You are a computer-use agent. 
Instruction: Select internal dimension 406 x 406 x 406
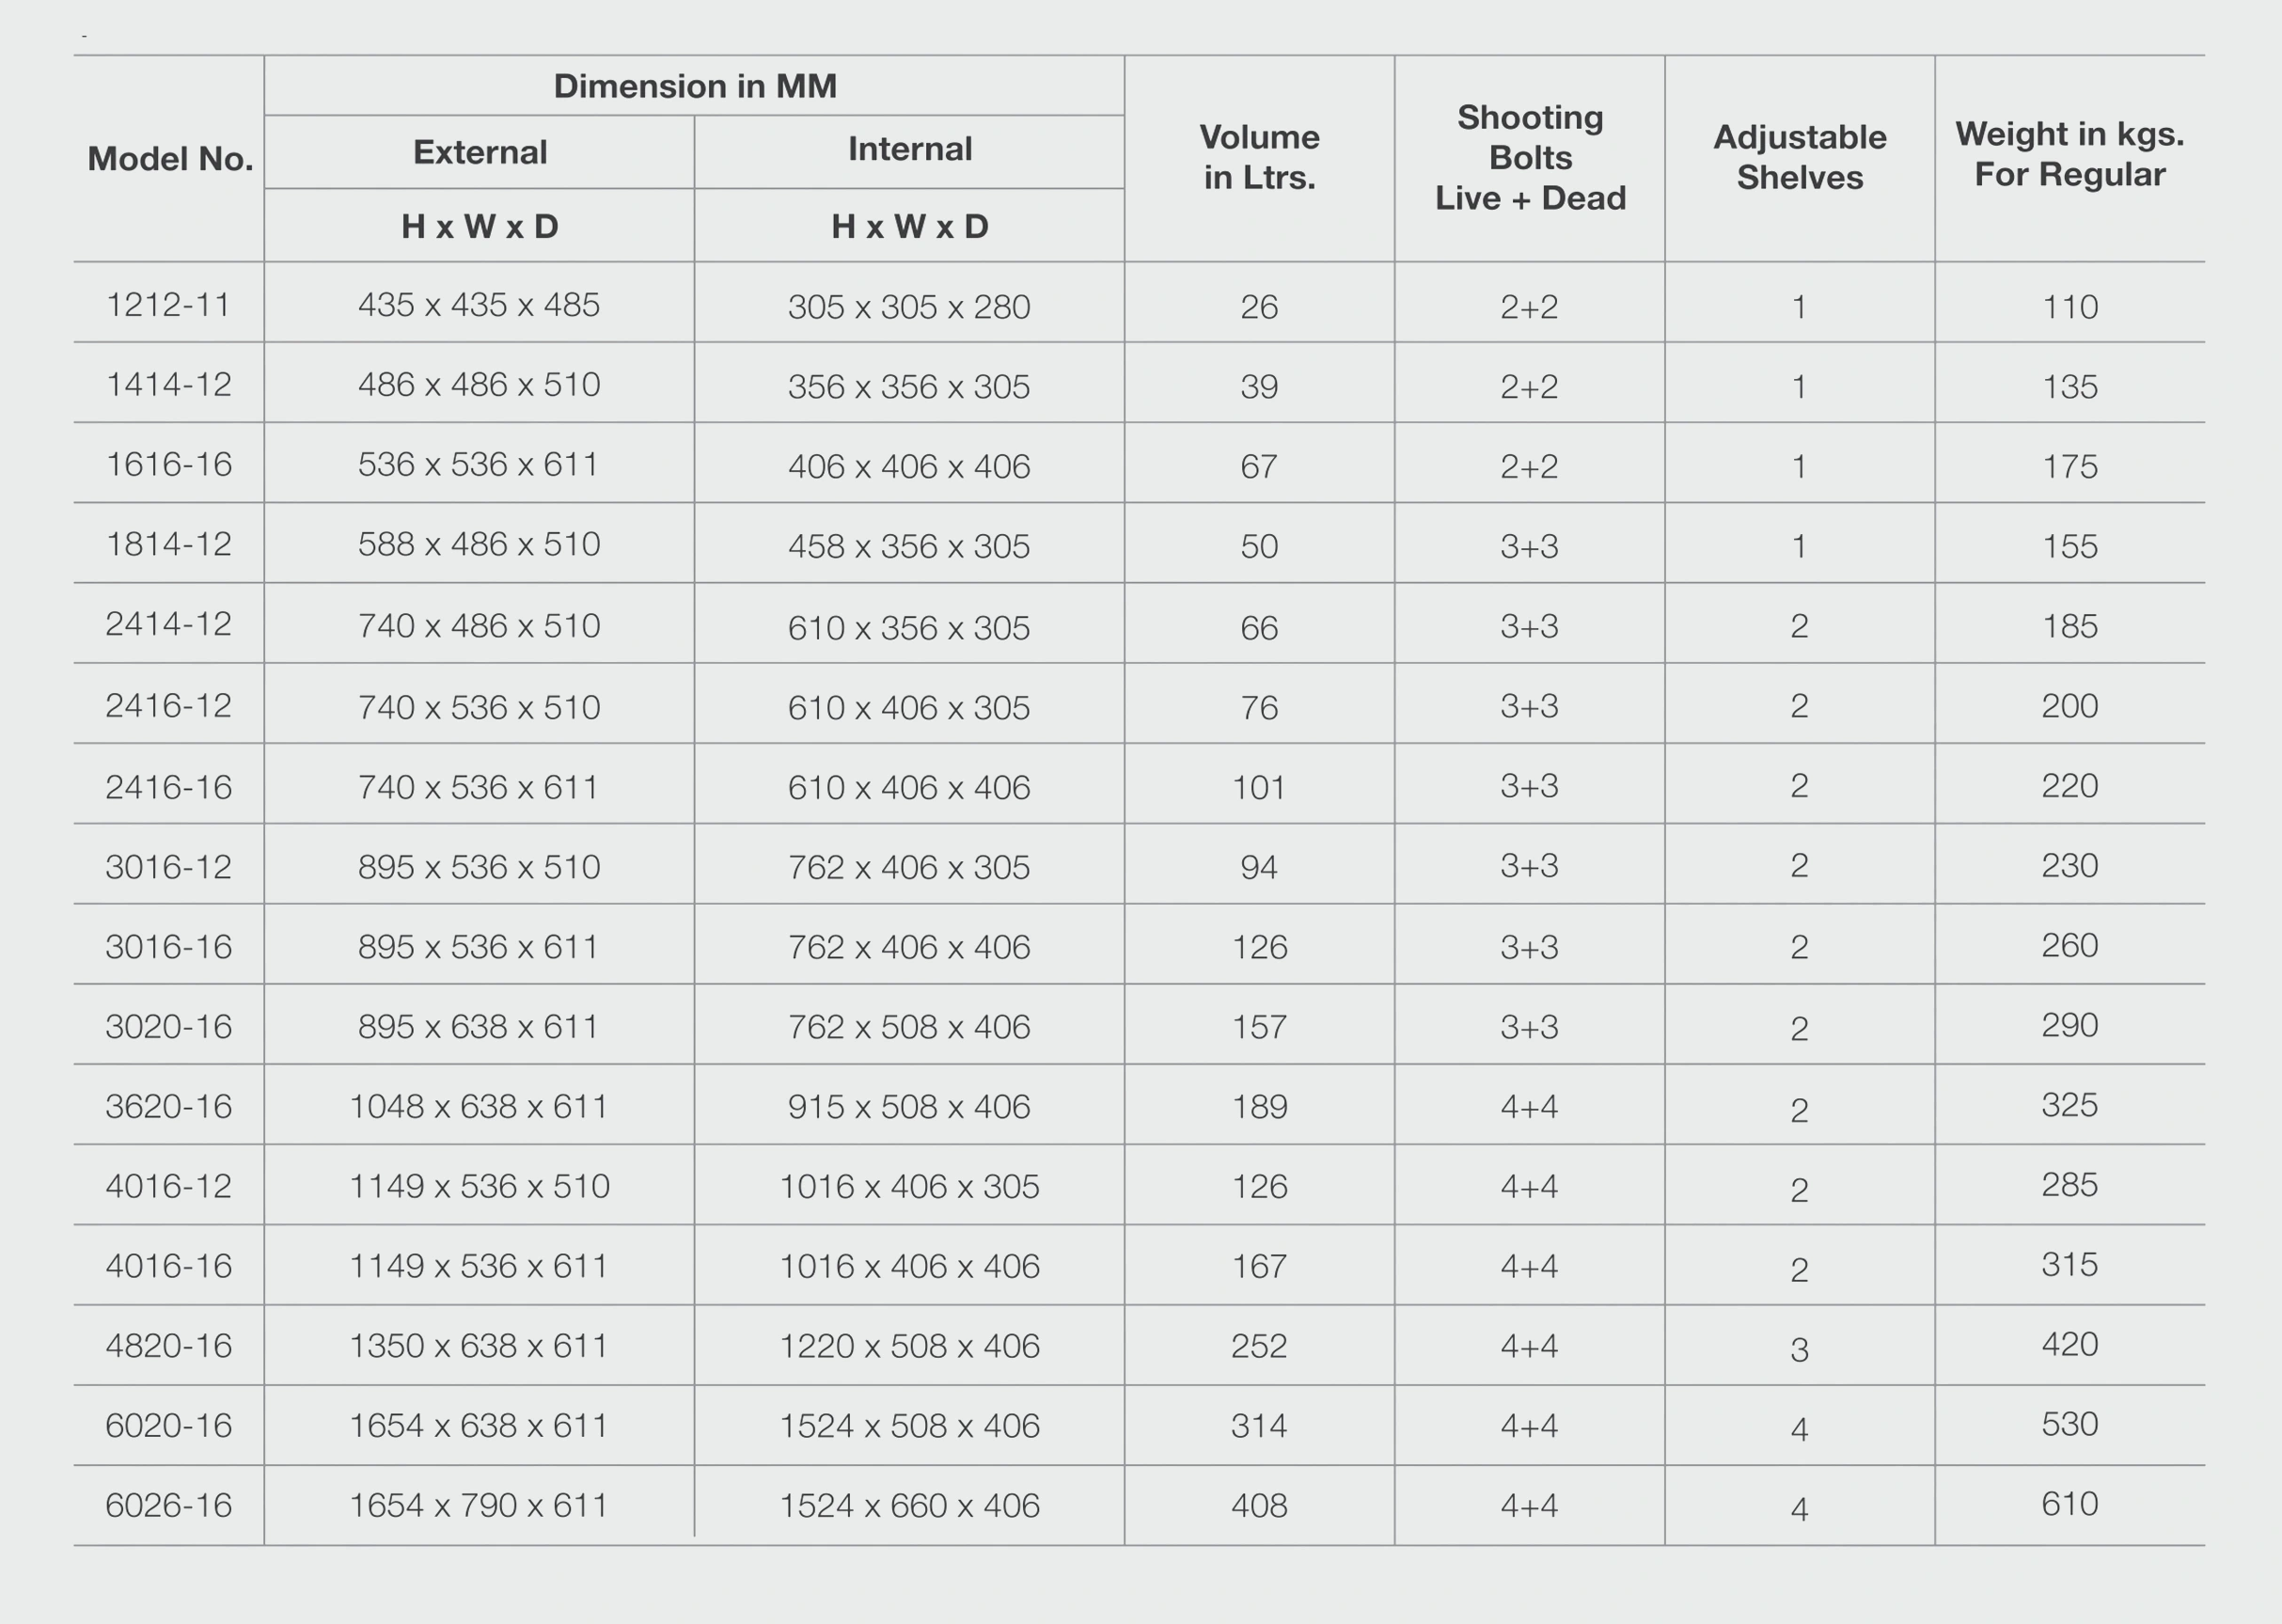[x=909, y=466]
